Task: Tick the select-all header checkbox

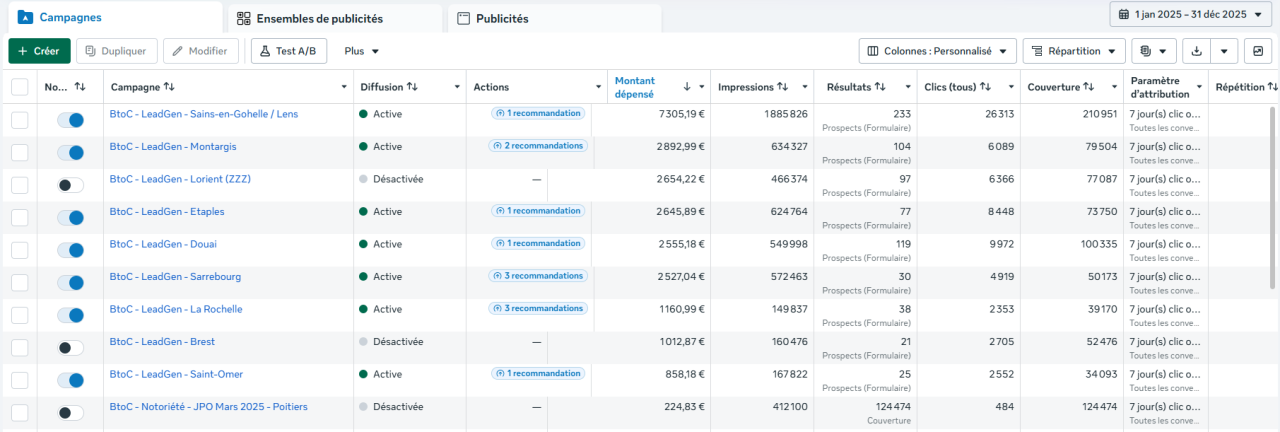Action: coord(20,87)
